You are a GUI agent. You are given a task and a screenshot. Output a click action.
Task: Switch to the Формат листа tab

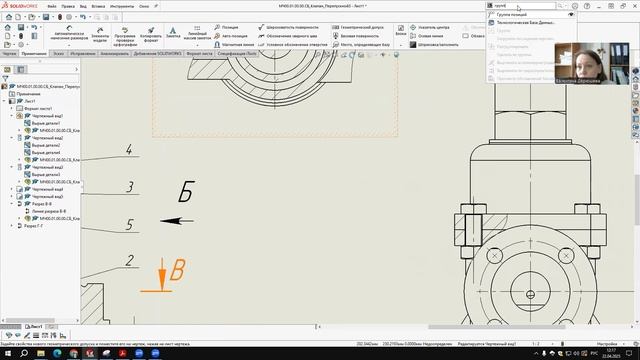(199, 53)
